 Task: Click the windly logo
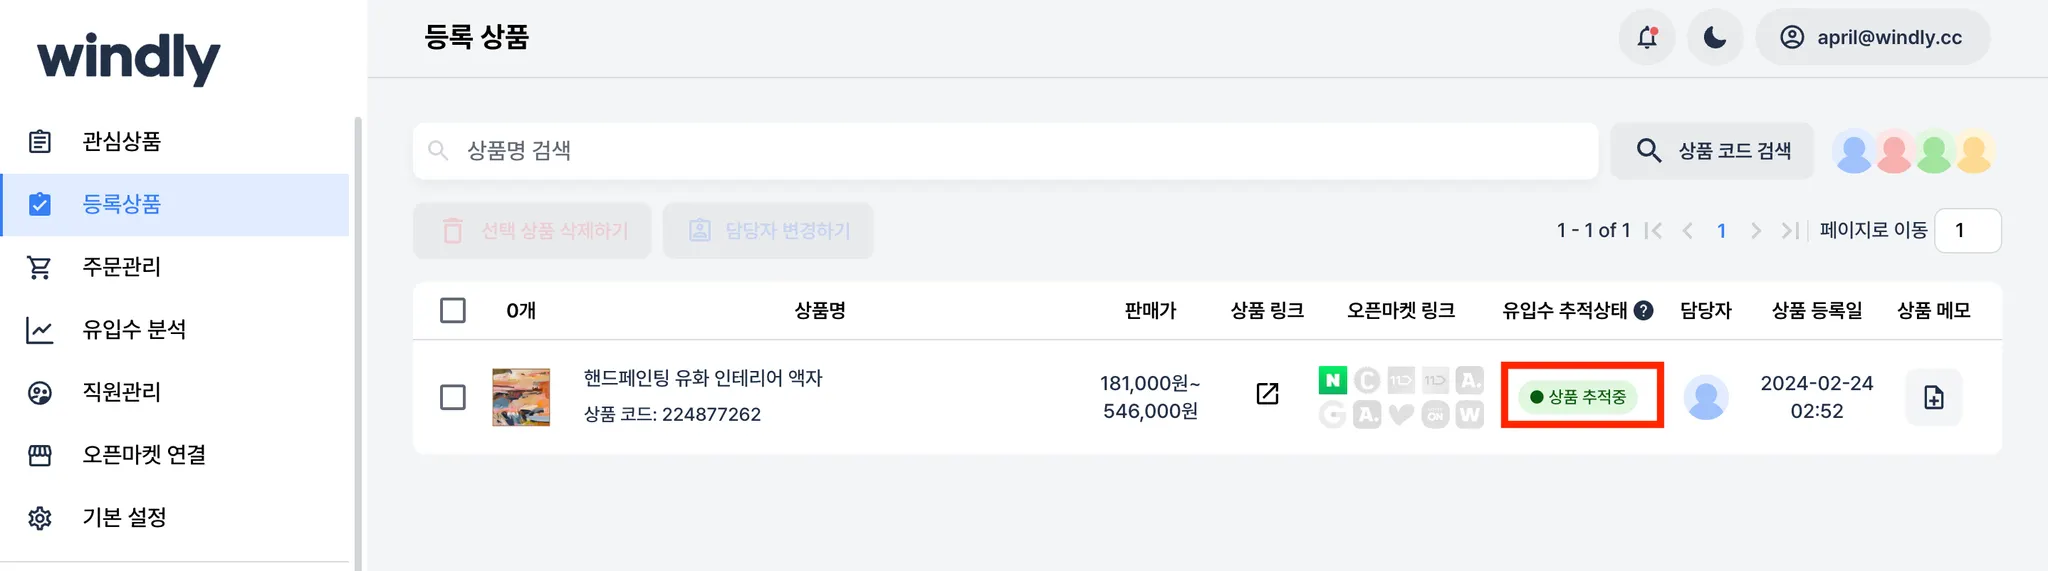click(x=128, y=58)
